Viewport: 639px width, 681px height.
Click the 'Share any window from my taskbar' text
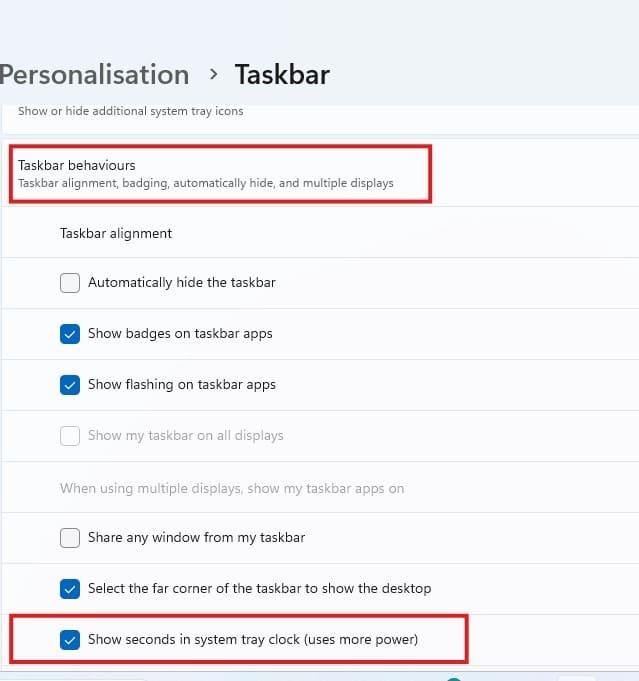pos(197,538)
